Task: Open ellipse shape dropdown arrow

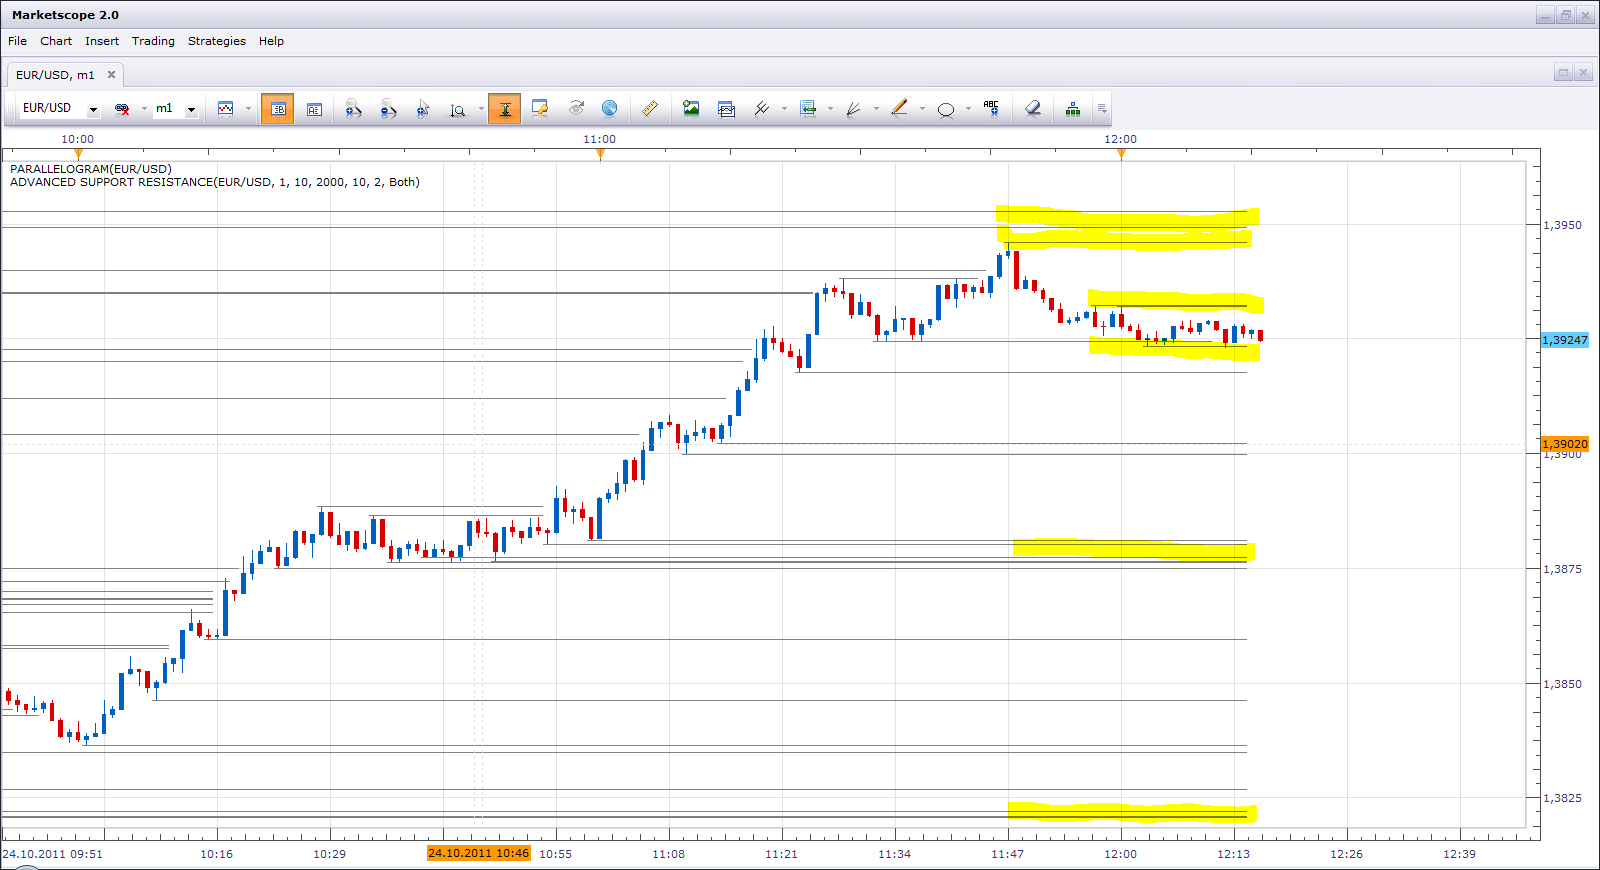Action: (x=968, y=109)
